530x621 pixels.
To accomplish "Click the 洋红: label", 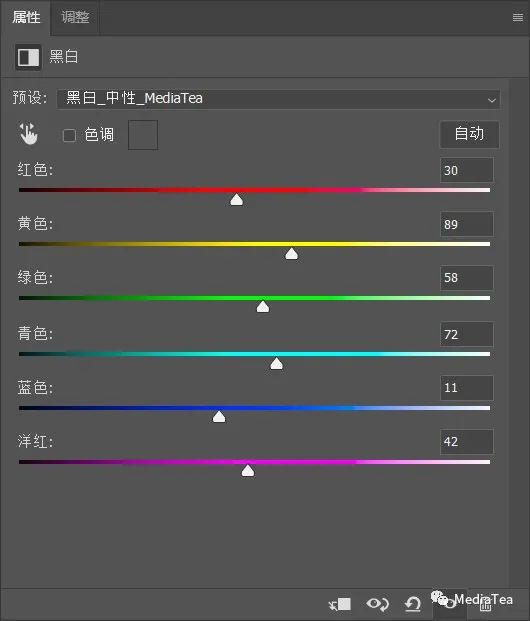I will [35, 441].
